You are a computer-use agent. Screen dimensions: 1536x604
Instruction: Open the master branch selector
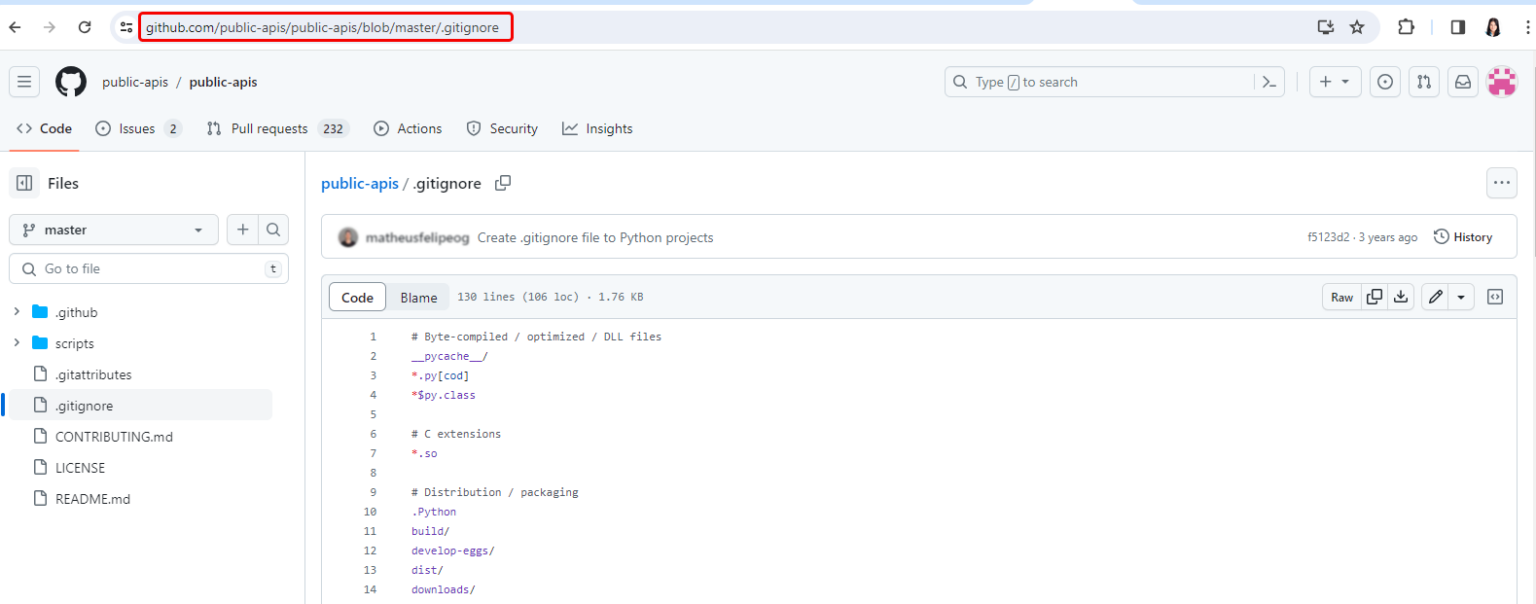[x=113, y=229]
